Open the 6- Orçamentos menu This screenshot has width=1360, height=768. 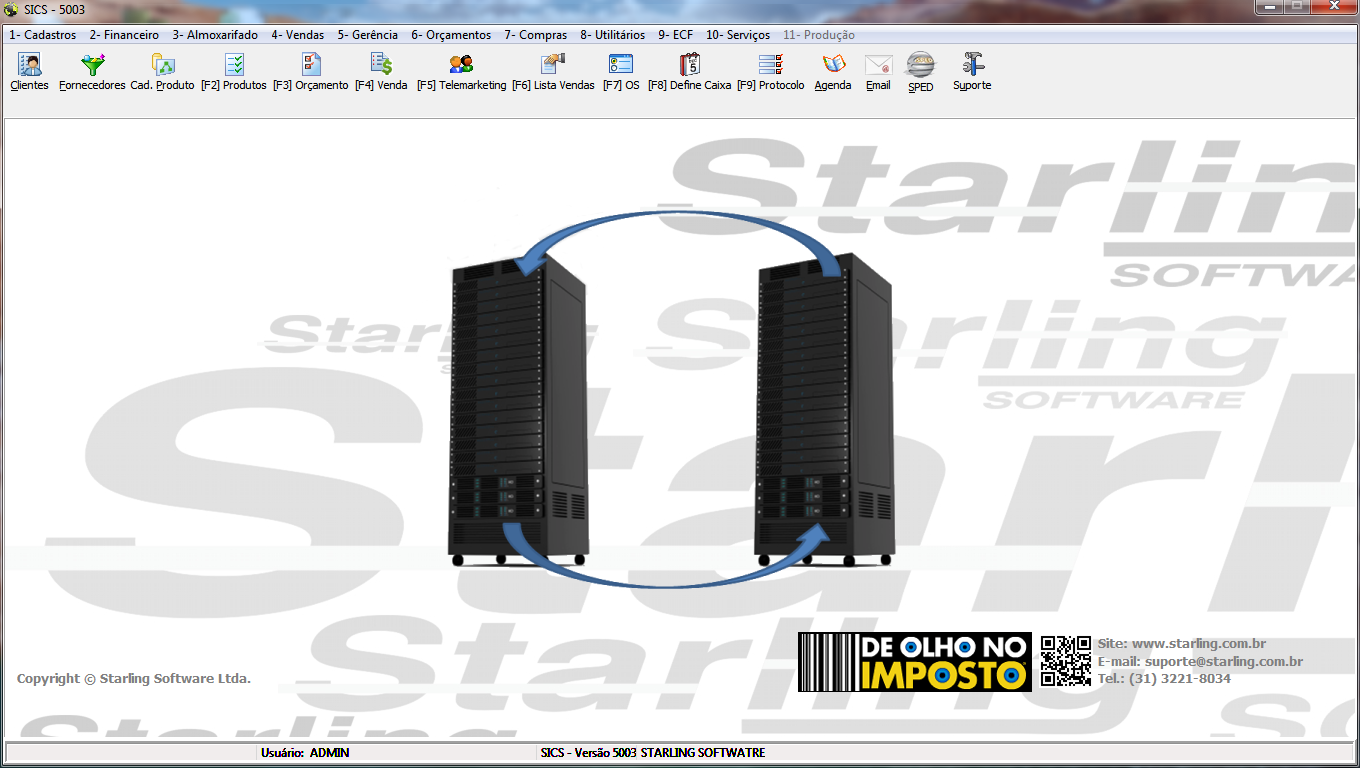click(451, 34)
